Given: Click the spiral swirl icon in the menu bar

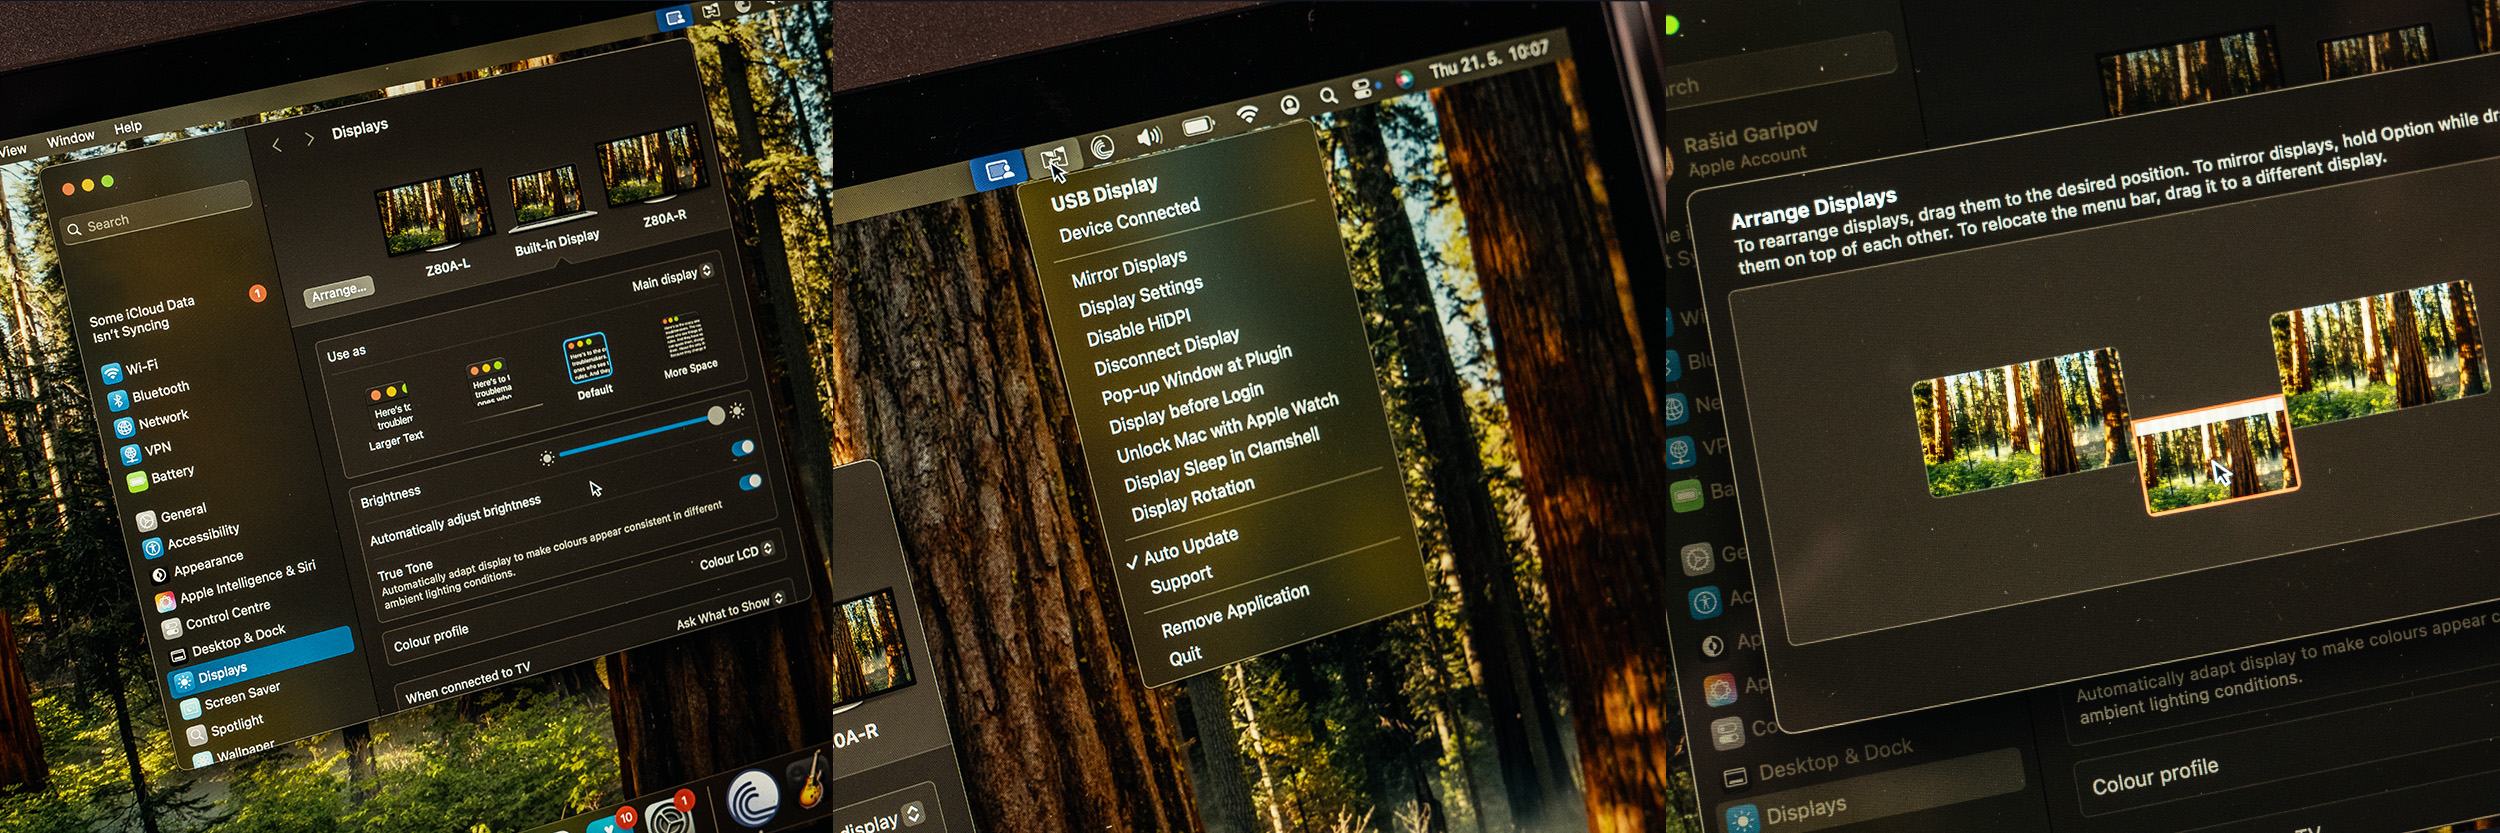Looking at the screenshot, I should 1102,147.
